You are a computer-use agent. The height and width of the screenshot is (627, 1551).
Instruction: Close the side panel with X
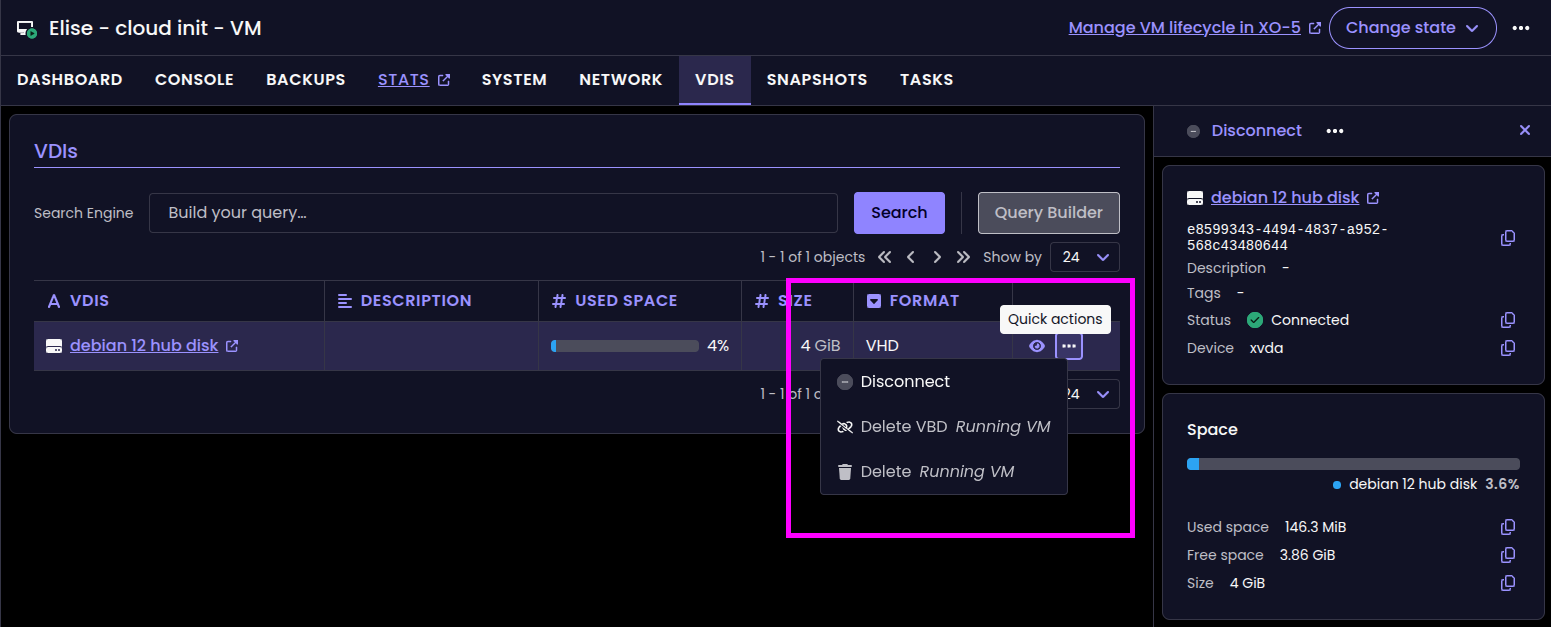(x=1525, y=130)
